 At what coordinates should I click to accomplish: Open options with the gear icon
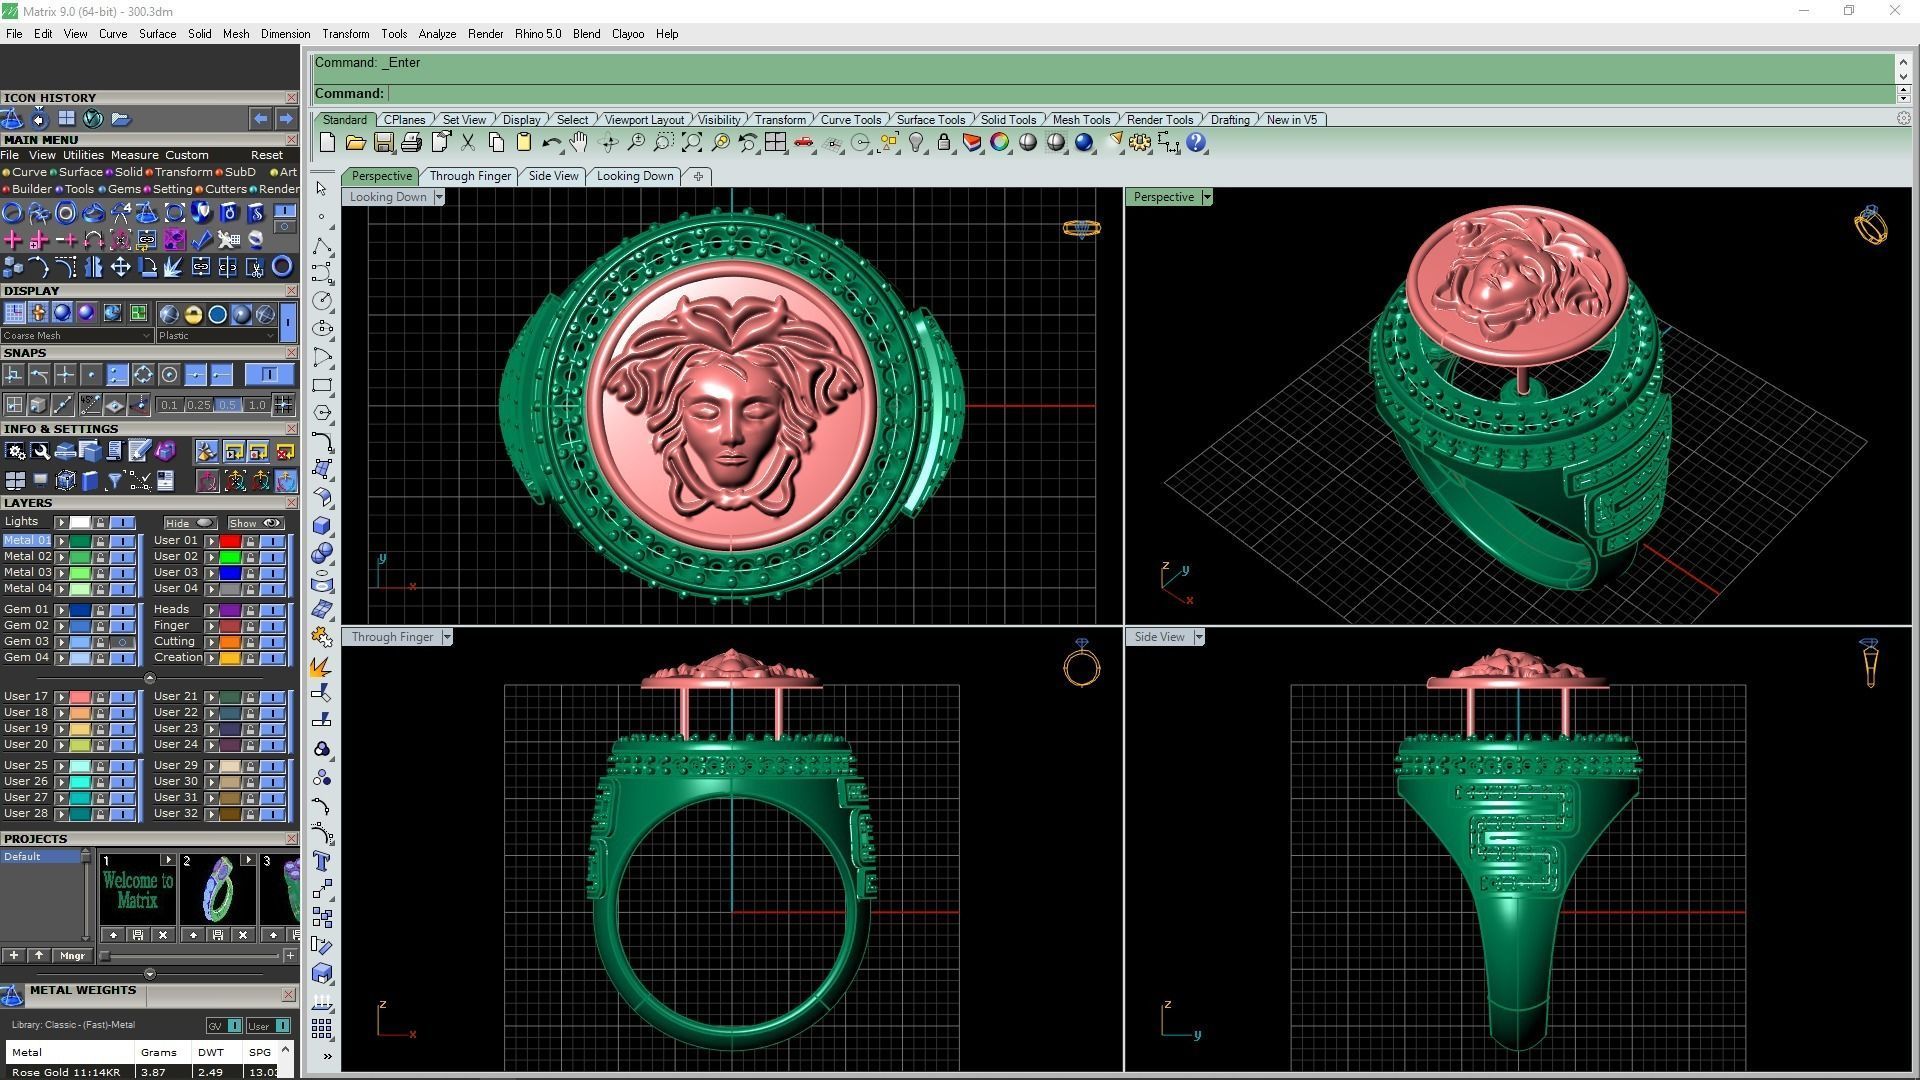pos(1140,143)
